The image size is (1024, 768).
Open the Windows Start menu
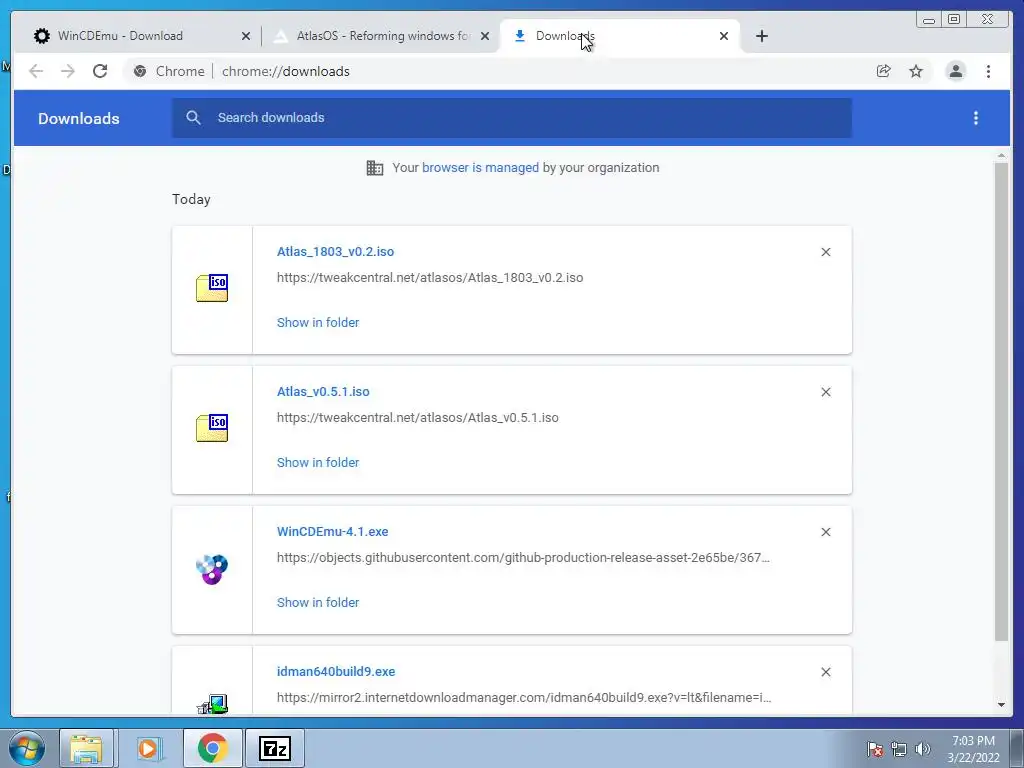[26, 748]
